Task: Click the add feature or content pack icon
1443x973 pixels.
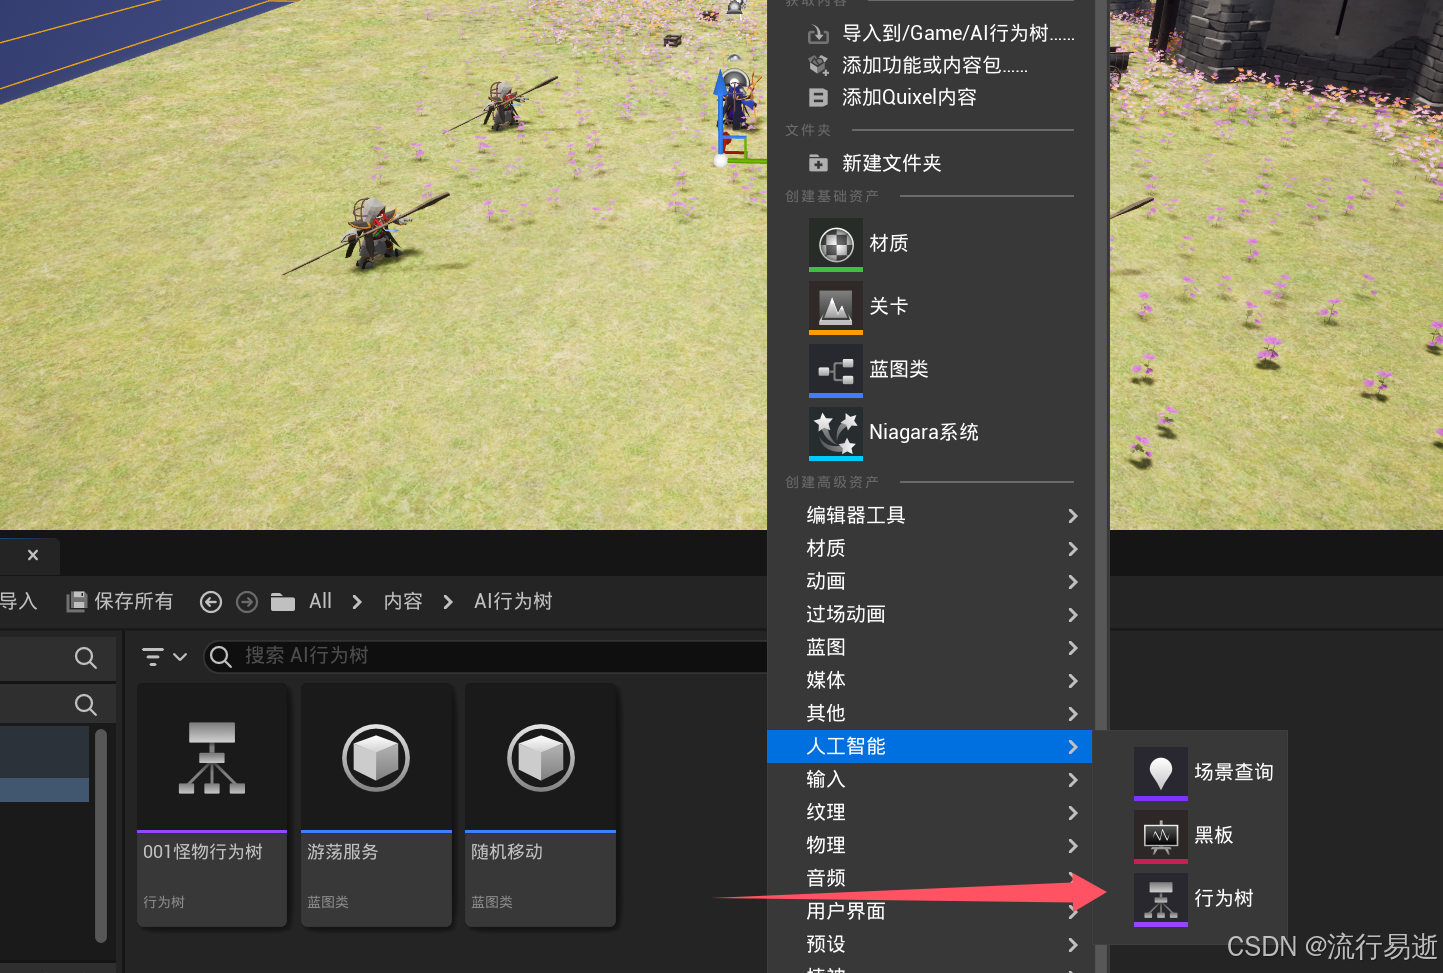Action: tap(818, 66)
